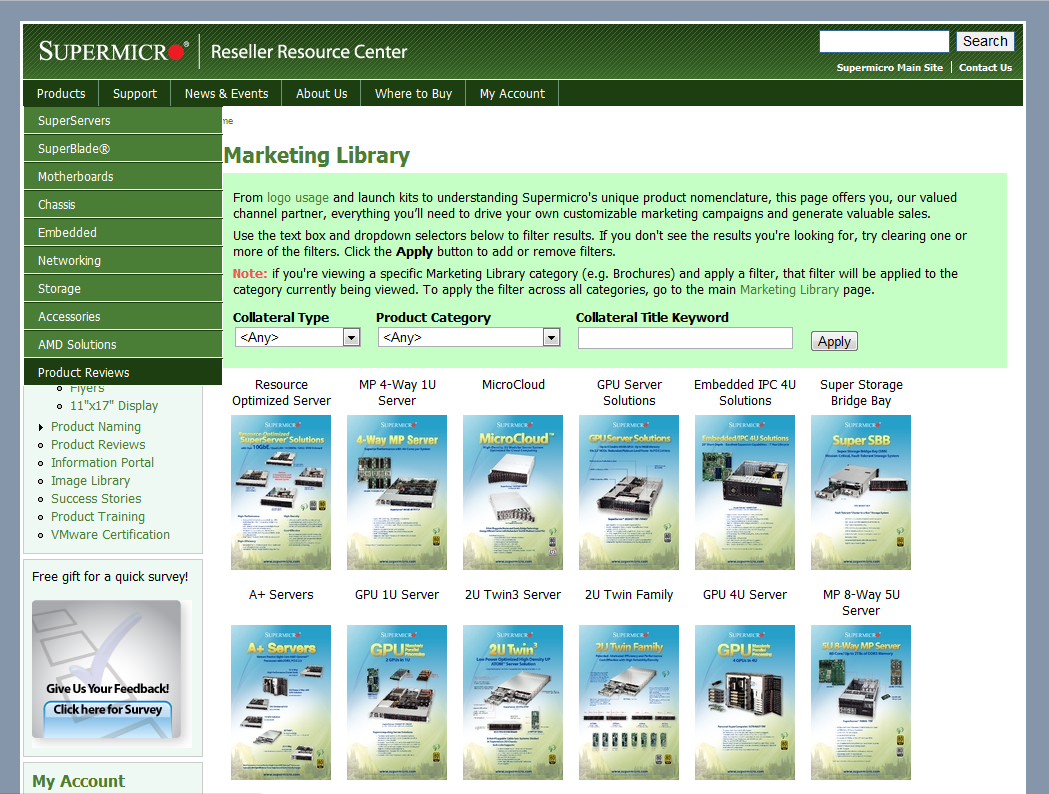1049x794 pixels.
Task: Visit the Supermicro Main Site link
Action: [889, 68]
